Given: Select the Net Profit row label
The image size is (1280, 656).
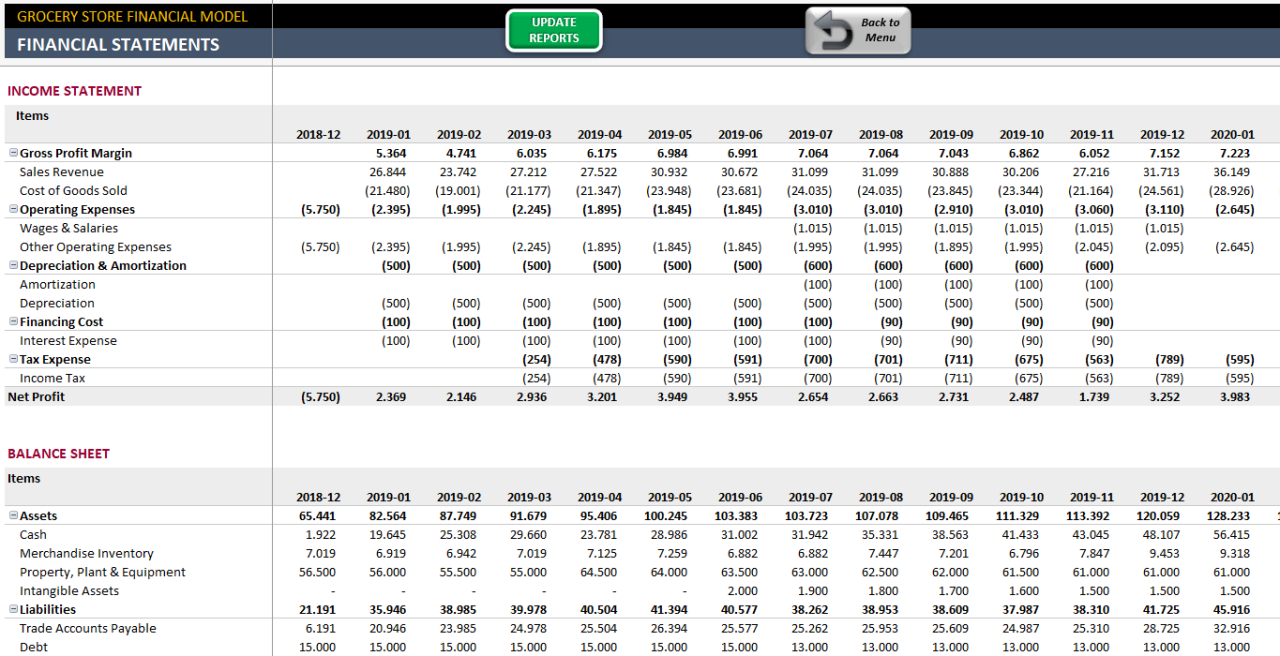Looking at the screenshot, I should [x=36, y=396].
